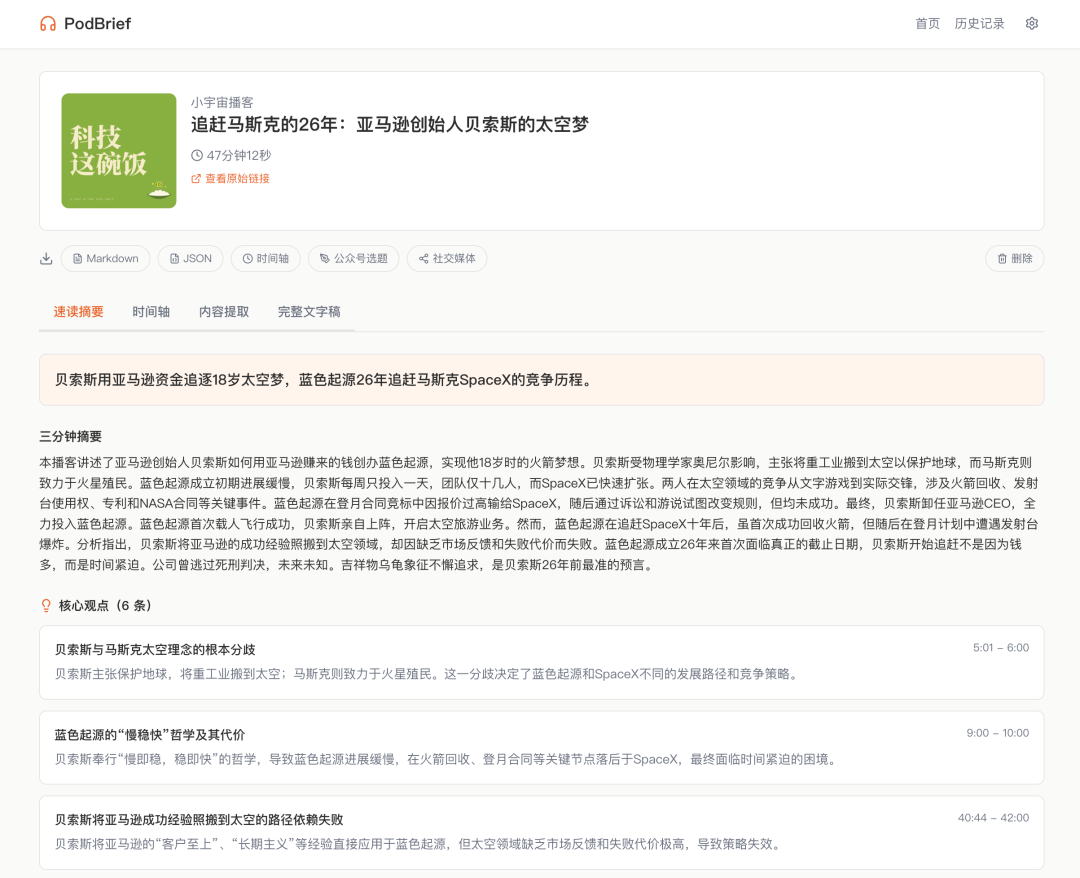Jump to timestamp 9:00 – 10:00
This screenshot has height=878, width=1080.
997,733
